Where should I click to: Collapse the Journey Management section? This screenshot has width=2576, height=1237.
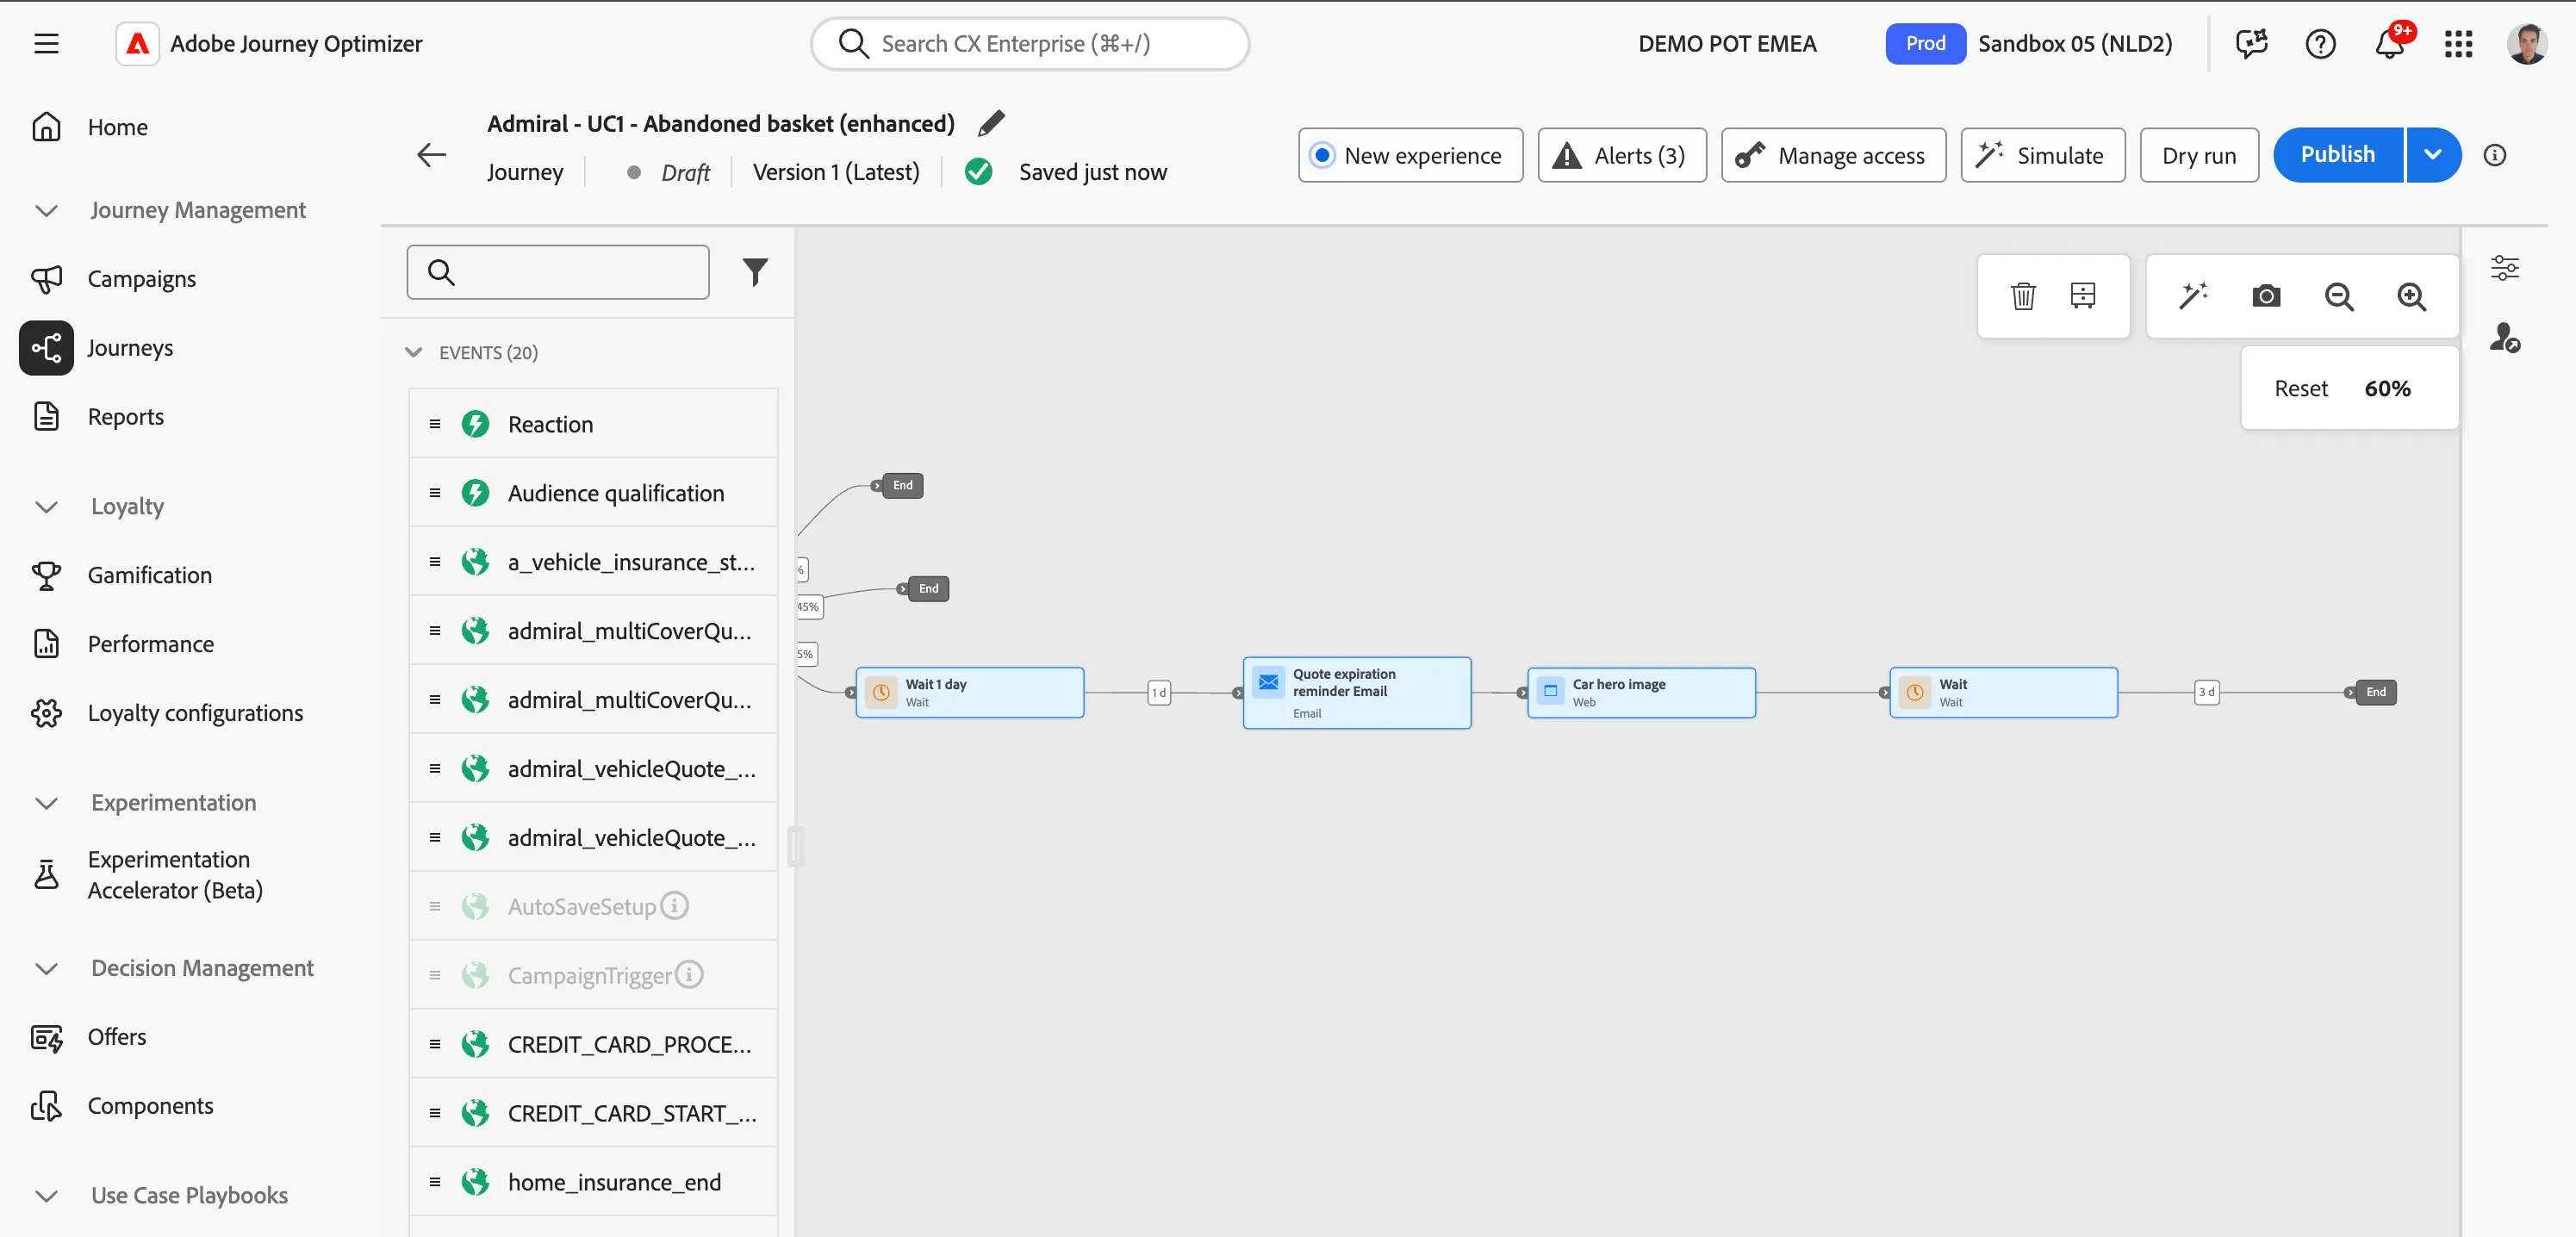pos(46,210)
